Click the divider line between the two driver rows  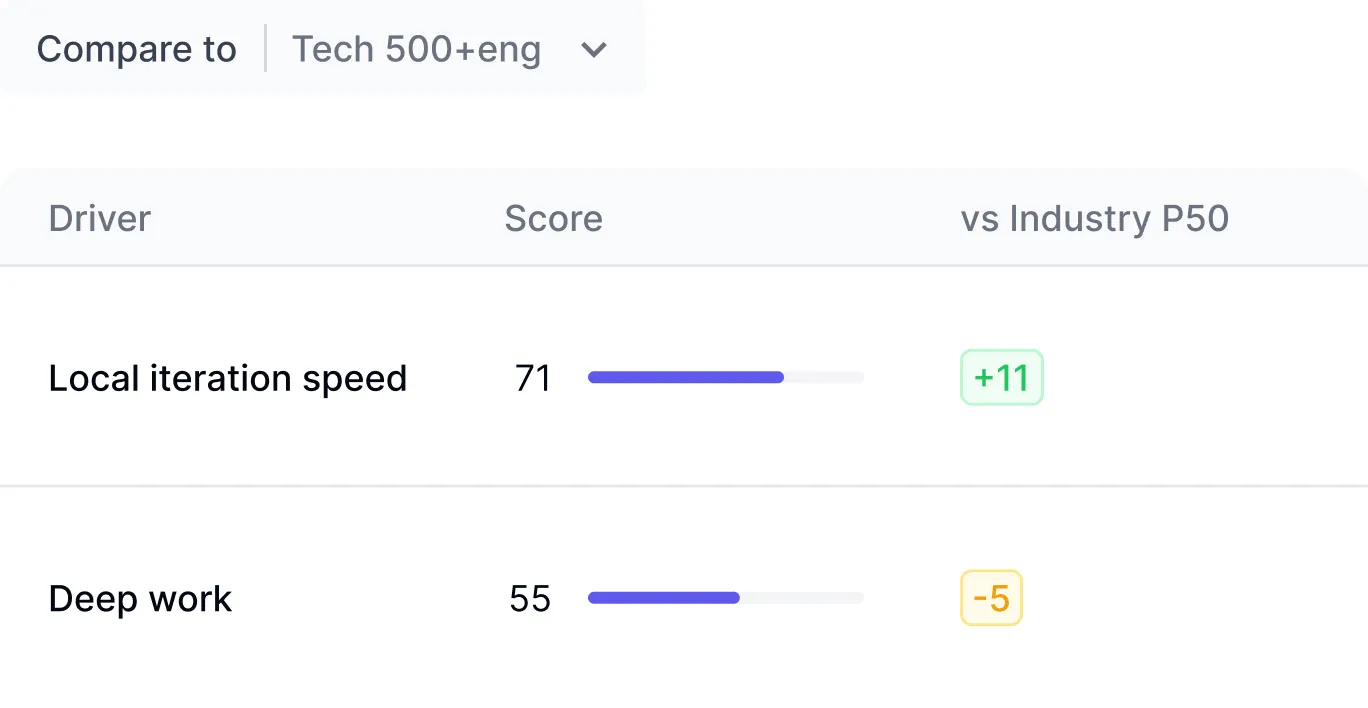point(684,486)
